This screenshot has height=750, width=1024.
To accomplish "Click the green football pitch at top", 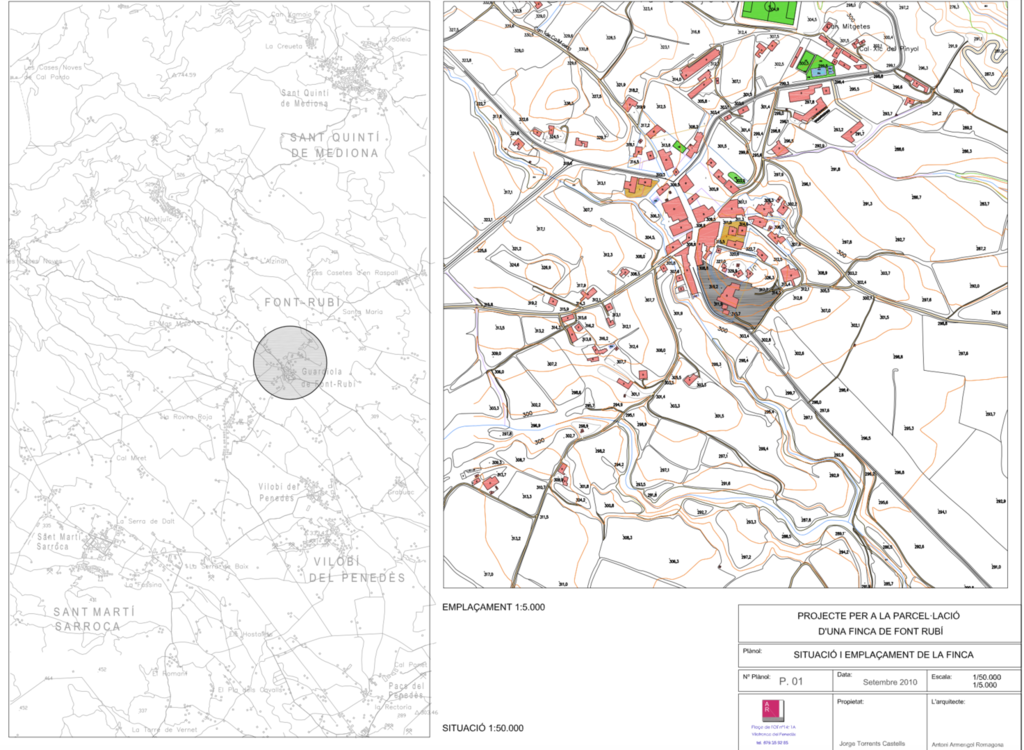I will point(769,12).
